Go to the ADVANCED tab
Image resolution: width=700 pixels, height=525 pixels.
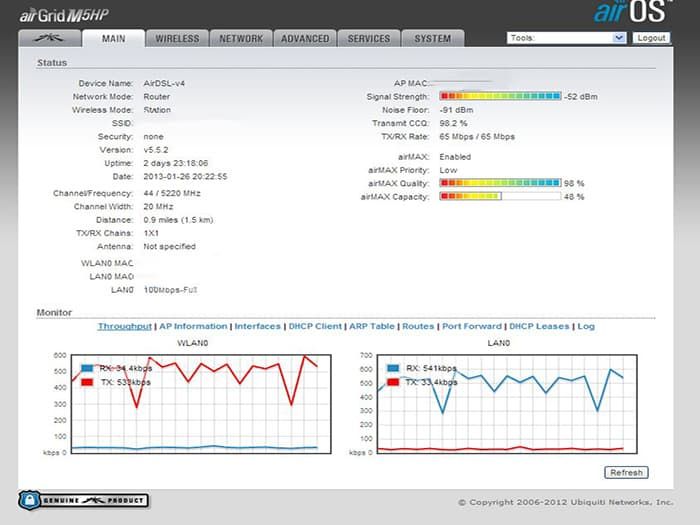point(304,39)
